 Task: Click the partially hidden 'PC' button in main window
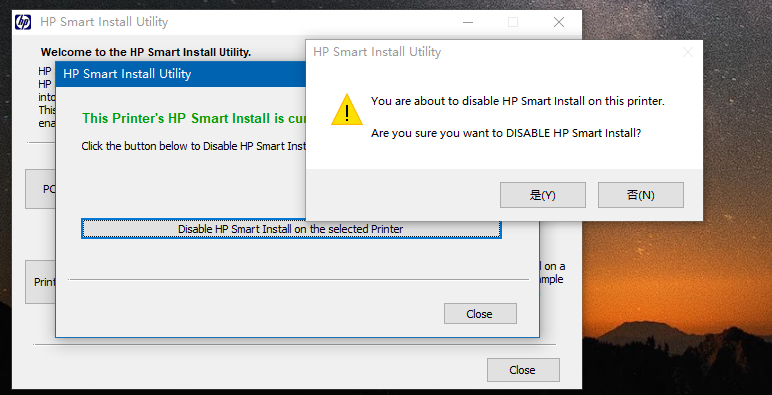click(40, 189)
